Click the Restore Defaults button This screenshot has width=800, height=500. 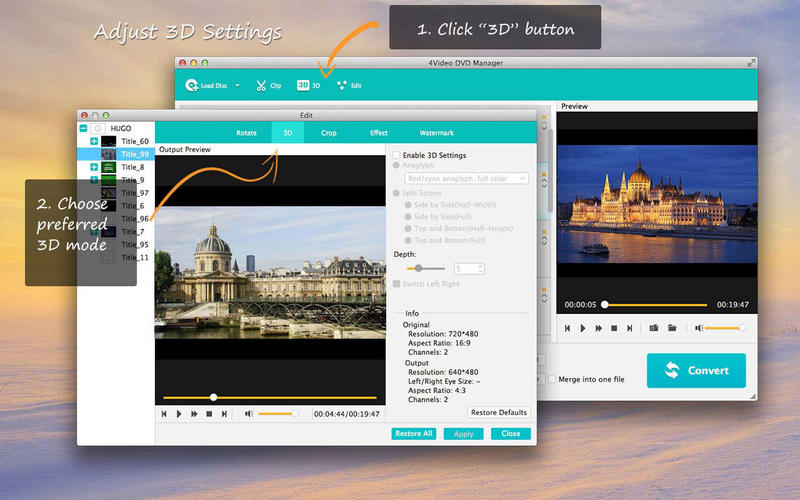[x=498, y=412]
